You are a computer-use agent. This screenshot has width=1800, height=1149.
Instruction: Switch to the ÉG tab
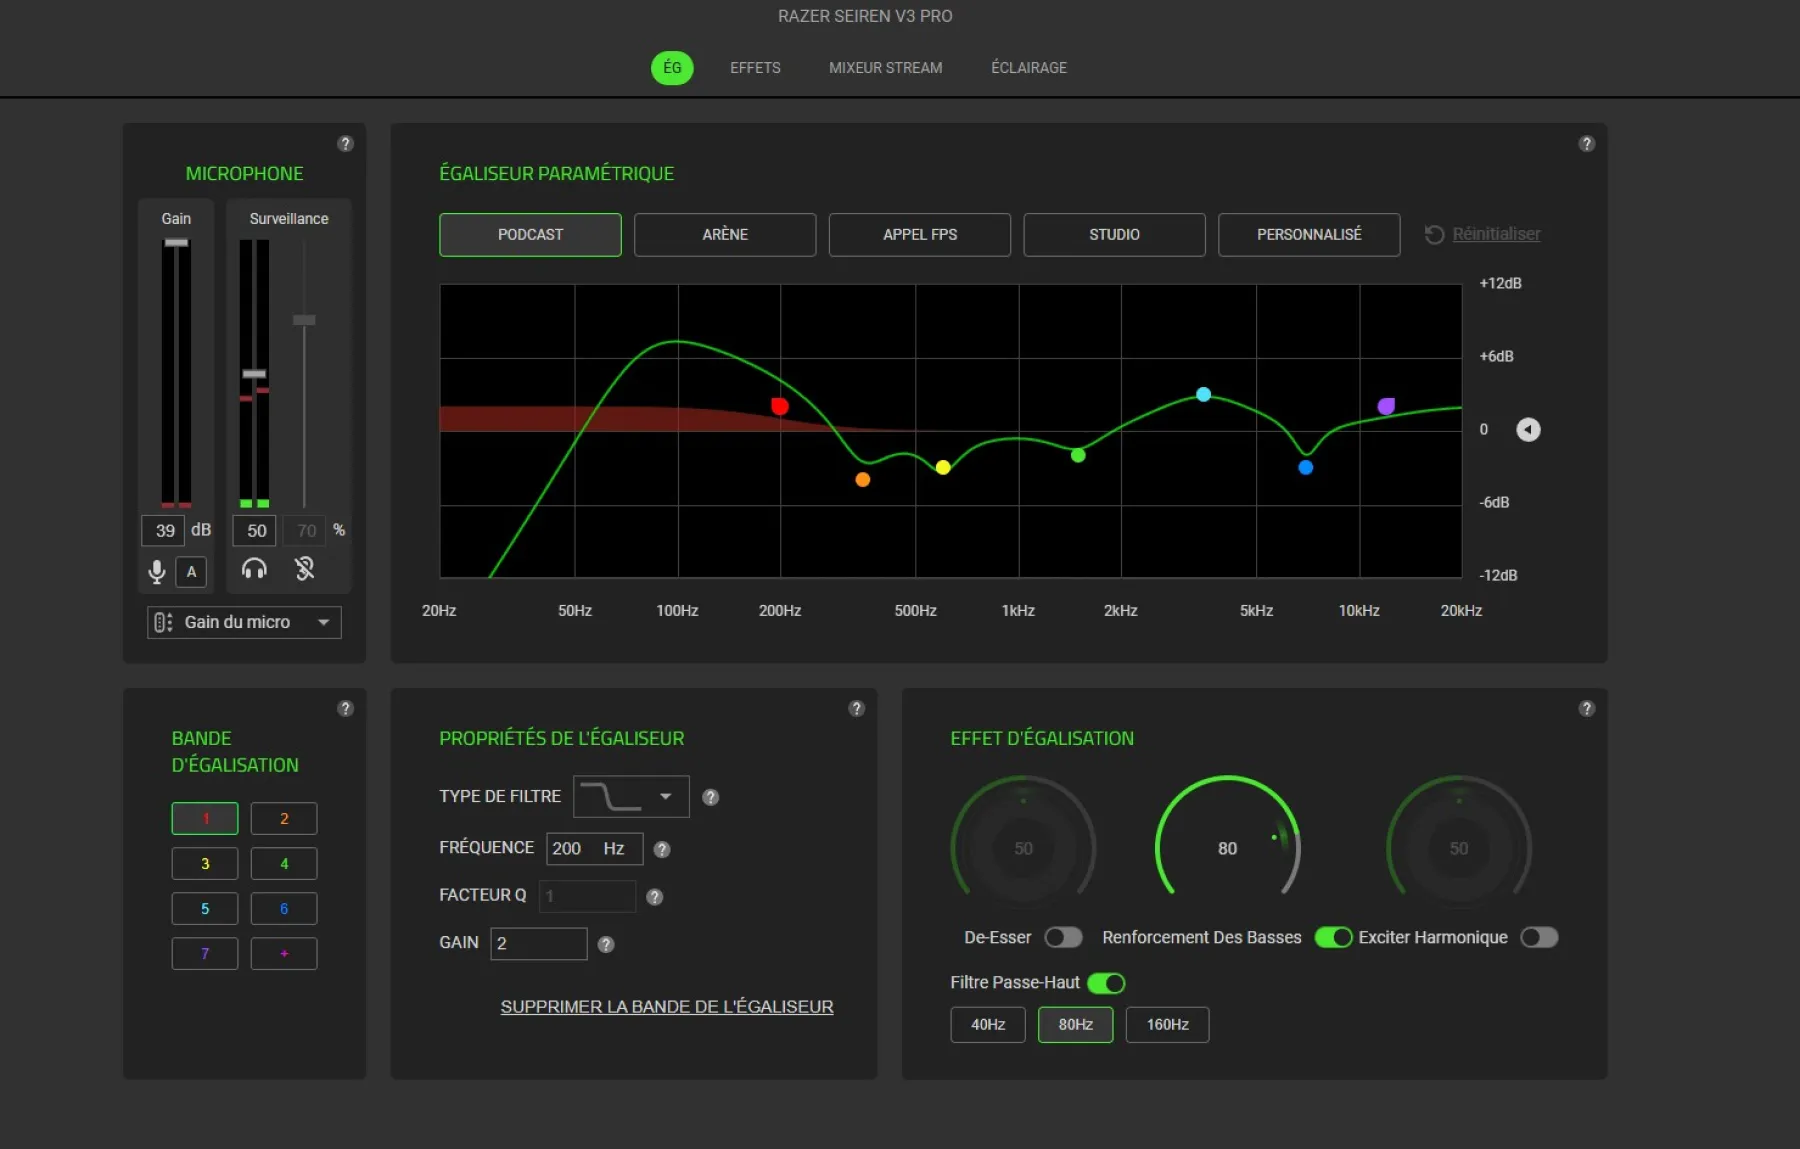672,68
